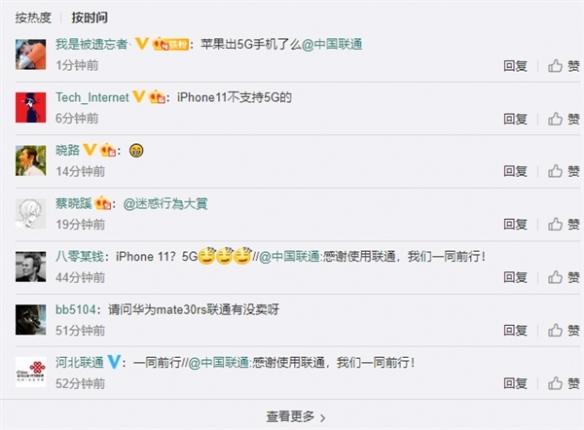The width and height of the screenshot is (584, 430).
Task: Sort comments by 按热度
Action: [33, 17]
